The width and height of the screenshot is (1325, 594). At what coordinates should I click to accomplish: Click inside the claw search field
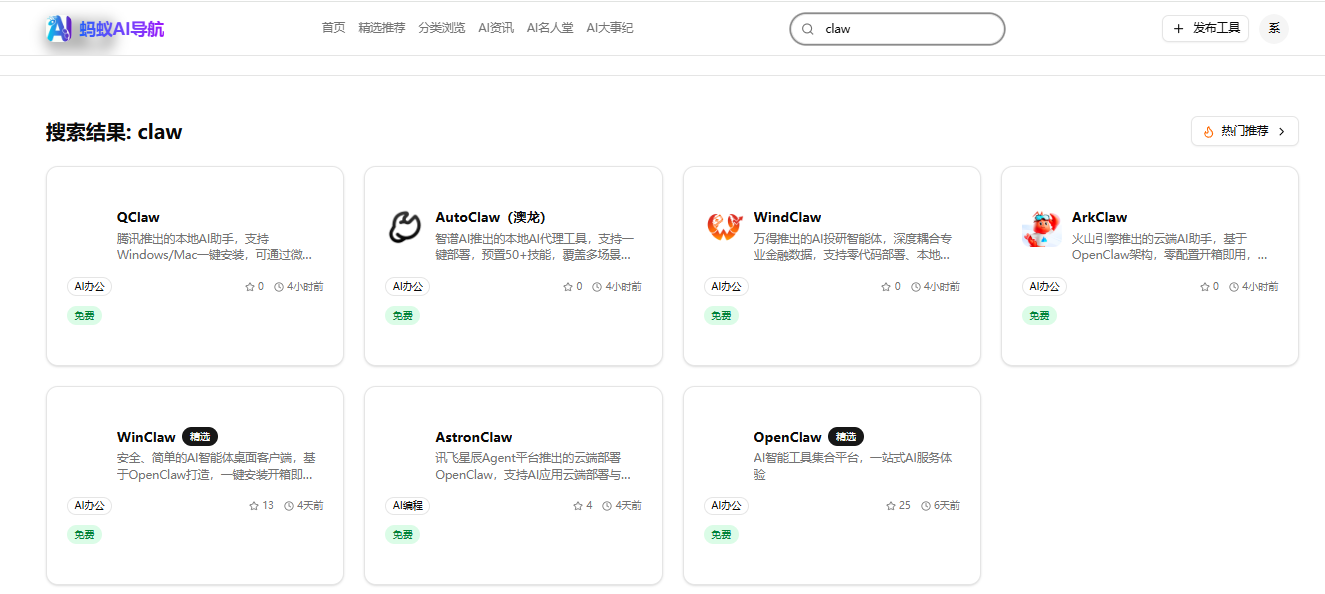coord(900,28)
